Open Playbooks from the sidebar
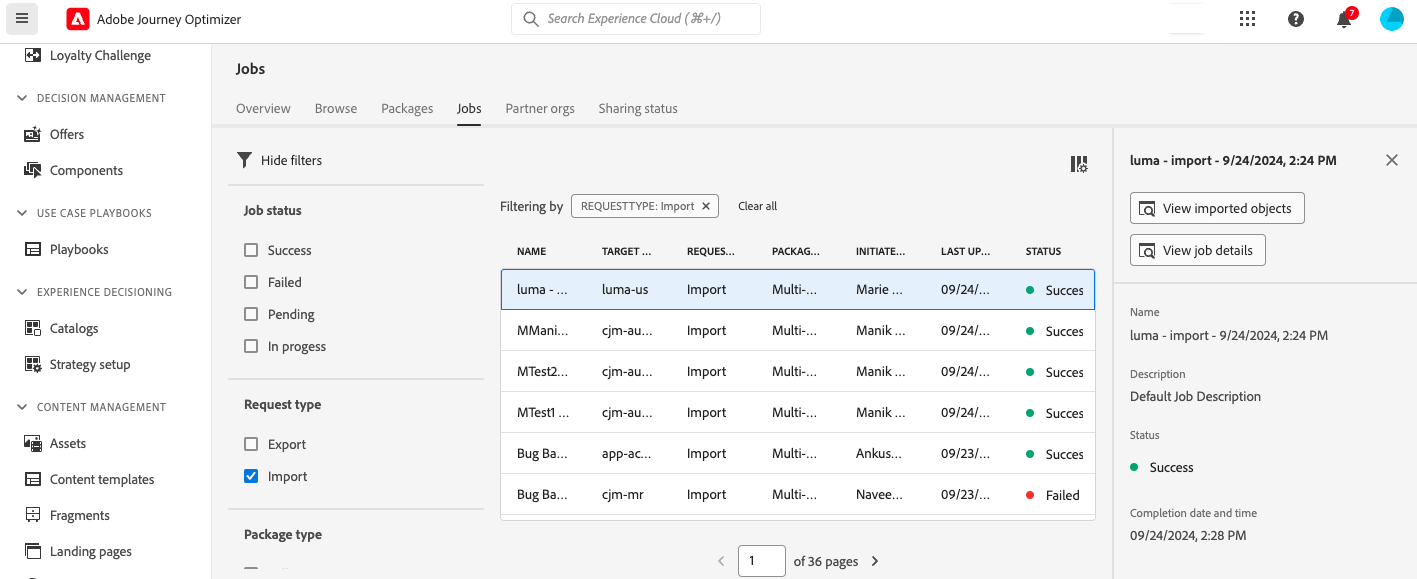 (79, 249)
